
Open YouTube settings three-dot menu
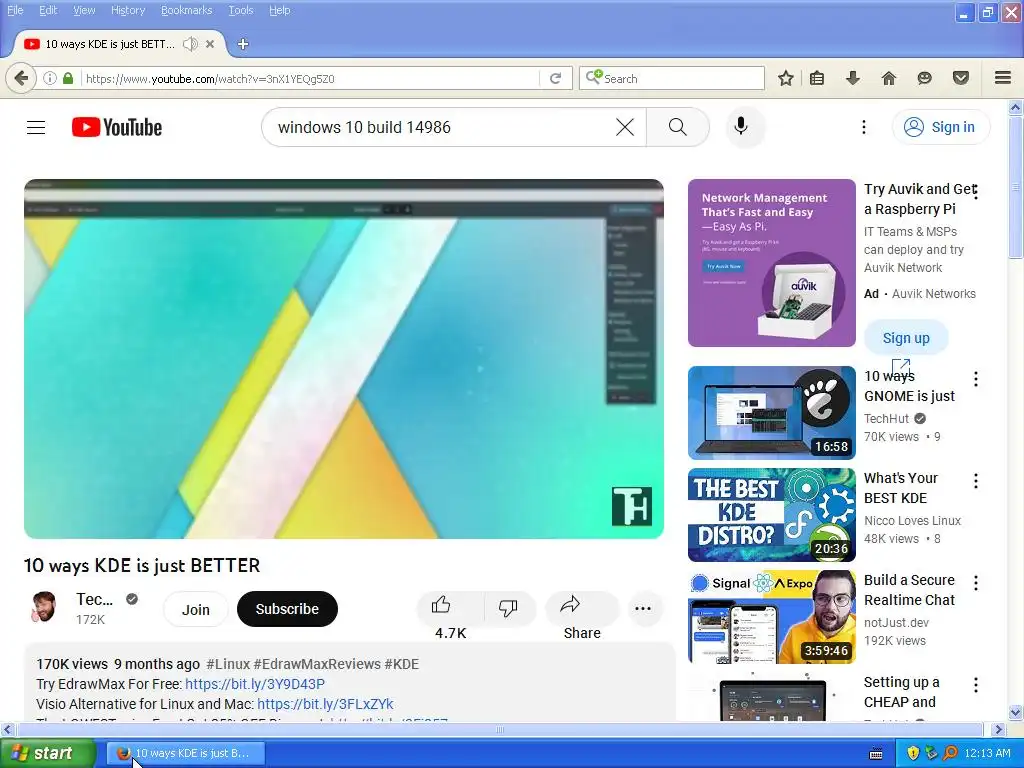point(863,127)
